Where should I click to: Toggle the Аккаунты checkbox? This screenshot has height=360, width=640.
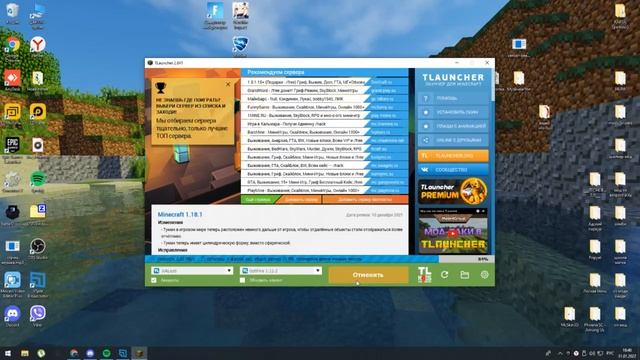coord(154,280)
